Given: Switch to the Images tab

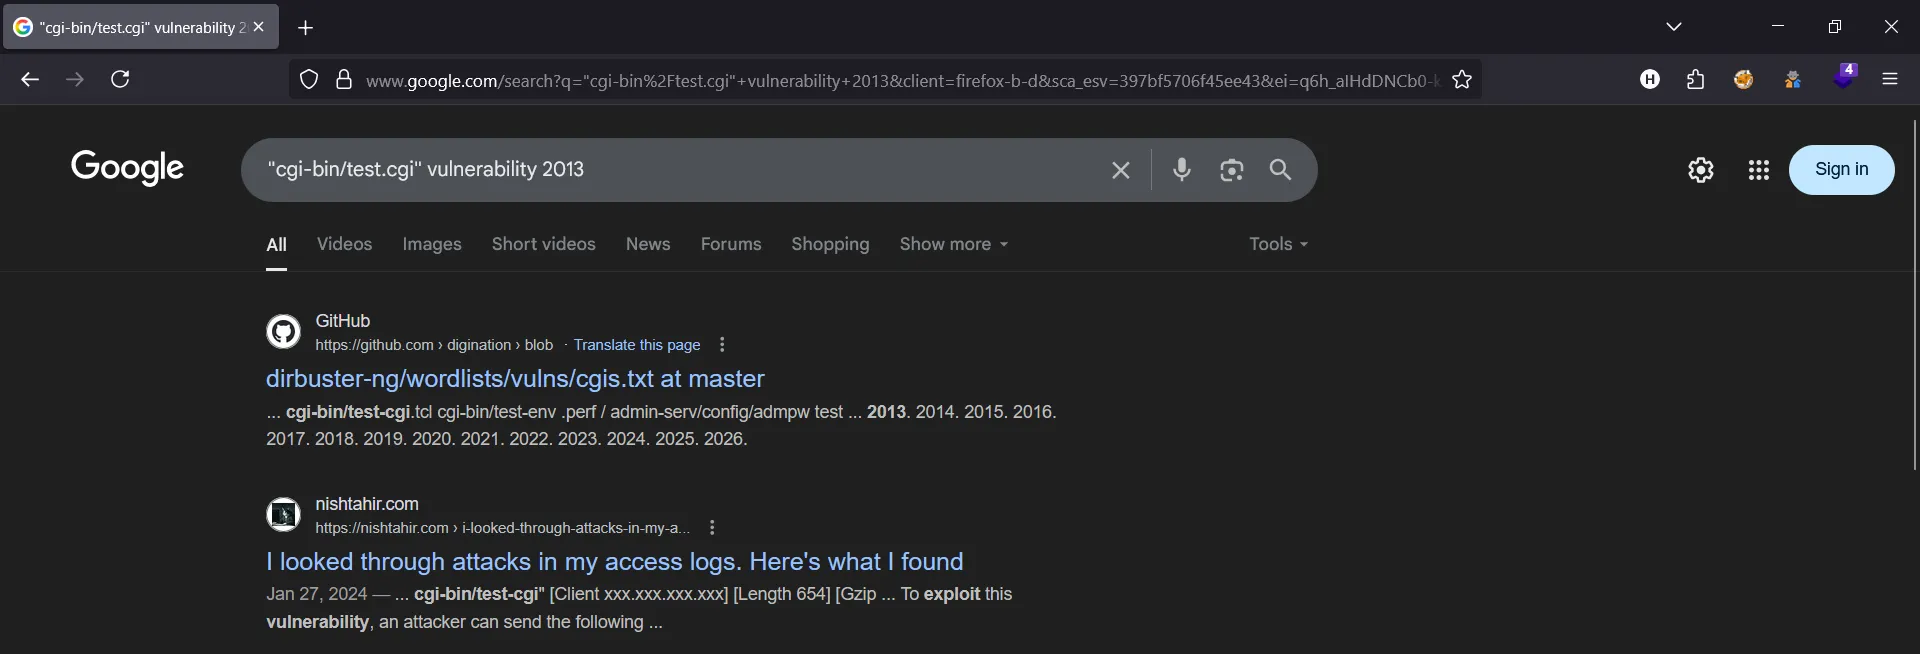Looking at the screenshot, I should (x=431, y=244).
